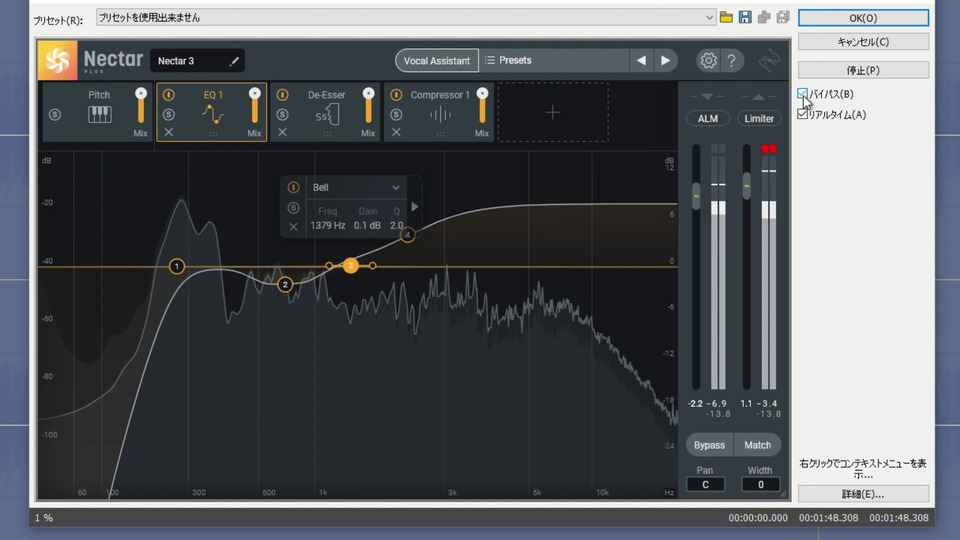Click the input gain fader handle
Image resolution: width=960 pixels, height=540 pixels.
pos(696,195)
